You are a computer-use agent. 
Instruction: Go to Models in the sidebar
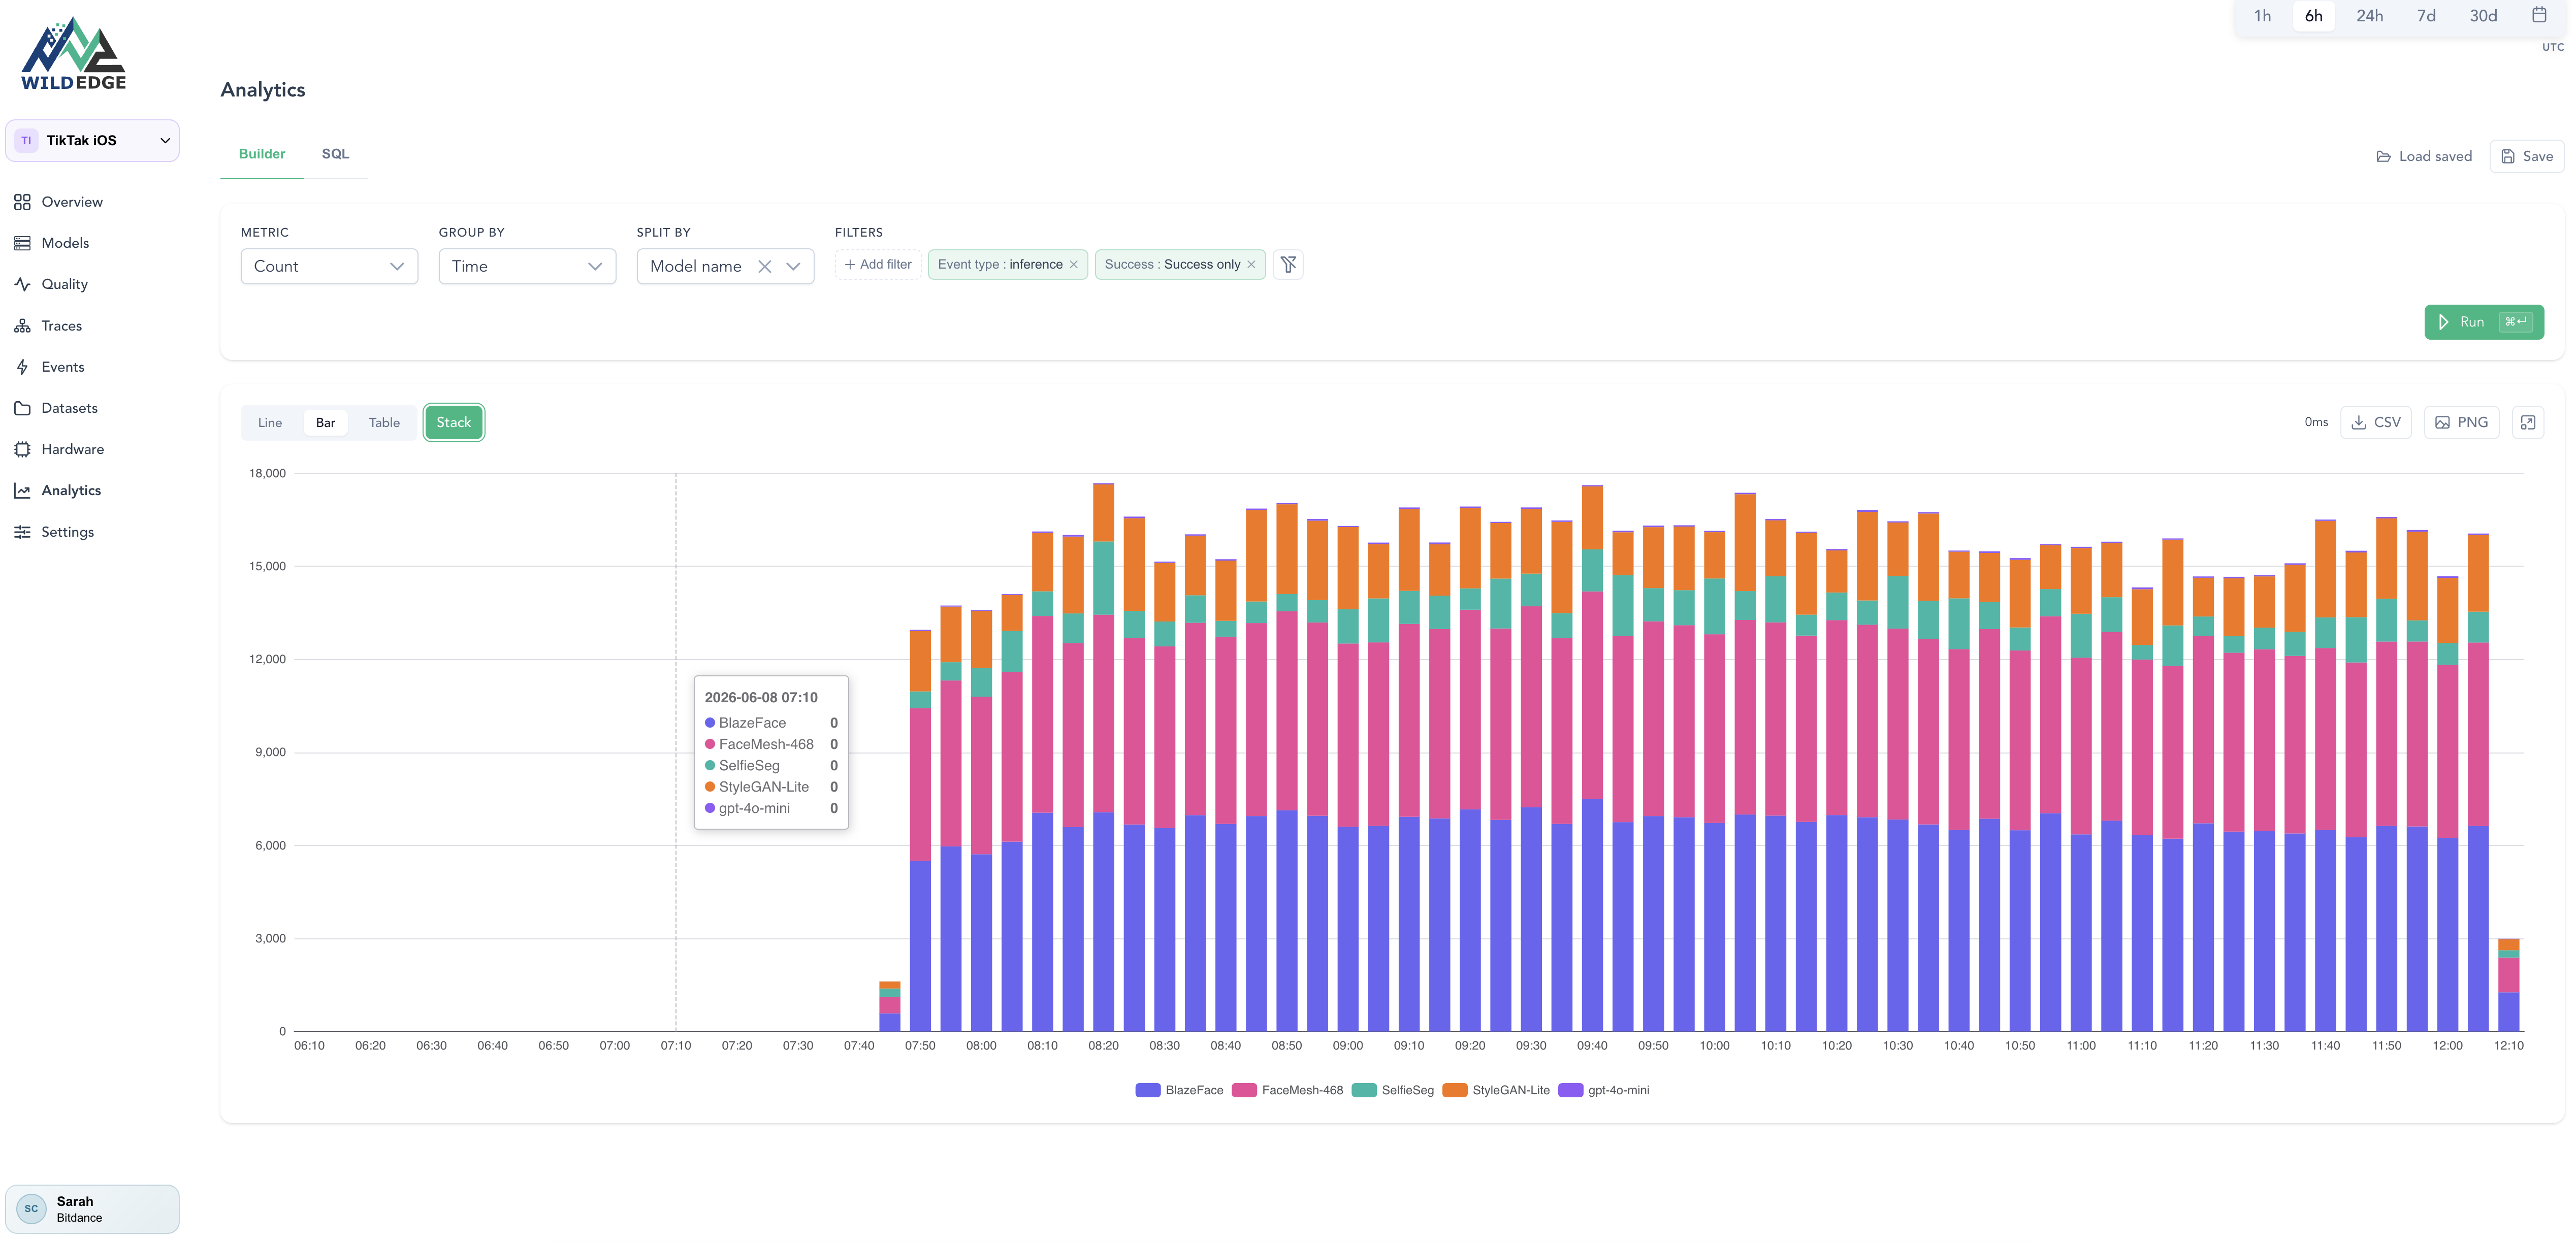click(65, 243)
